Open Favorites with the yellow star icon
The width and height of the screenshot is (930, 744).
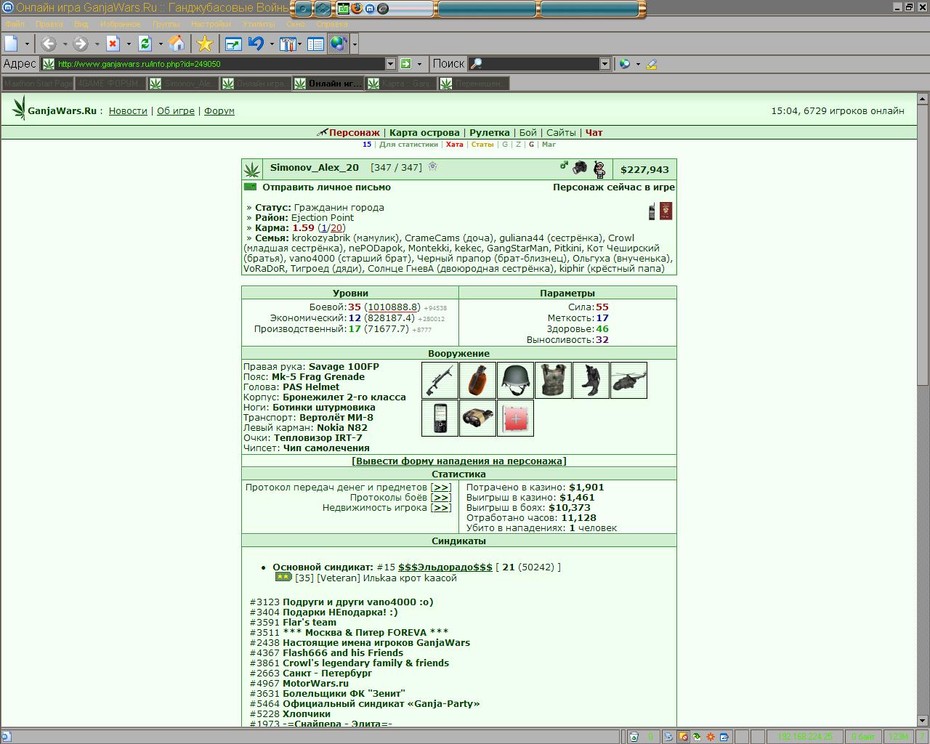[x=205, y=43]
